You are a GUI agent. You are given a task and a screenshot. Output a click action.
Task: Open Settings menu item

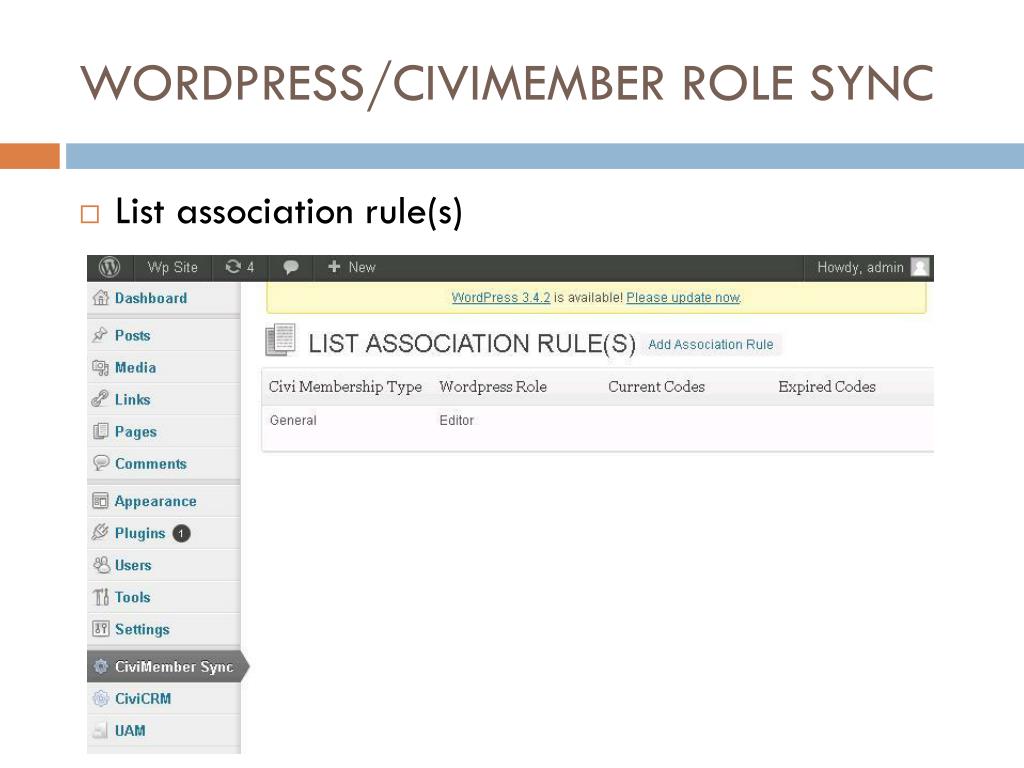pos(142,630)
